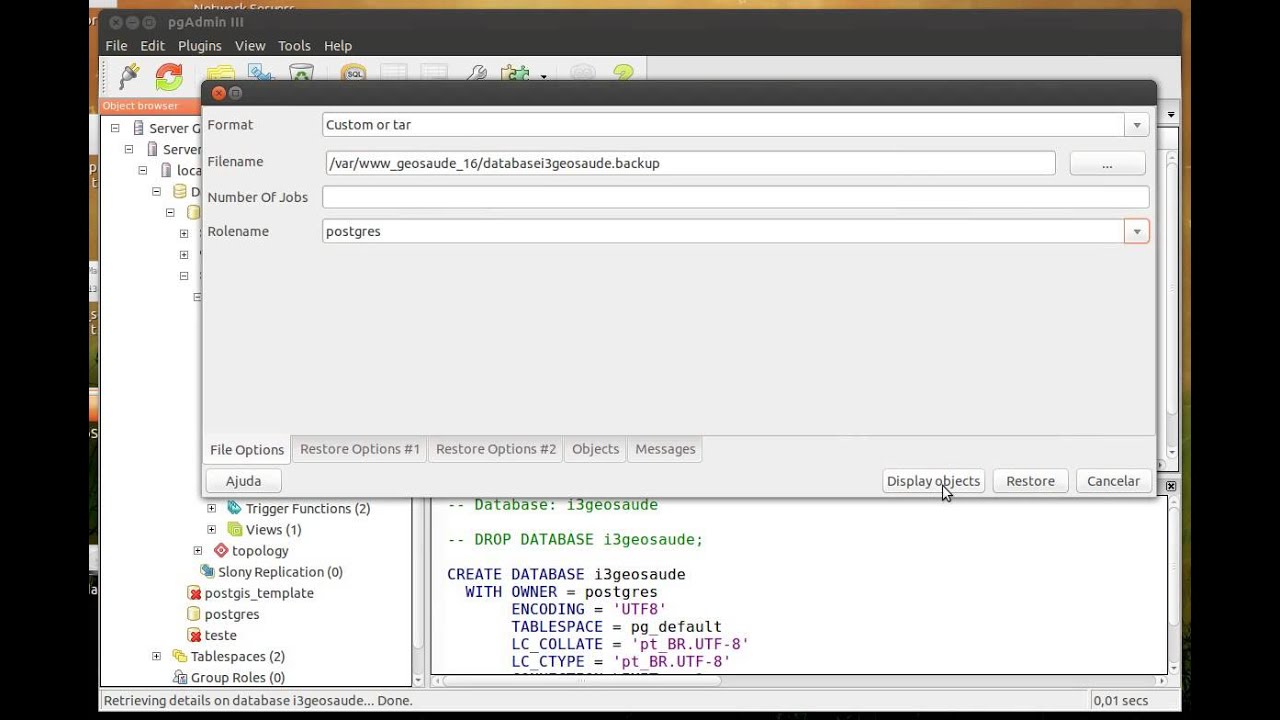1280x720 pixels.
Task: Close the SQL pane with its X button
Action: [x=1170, y=486]
